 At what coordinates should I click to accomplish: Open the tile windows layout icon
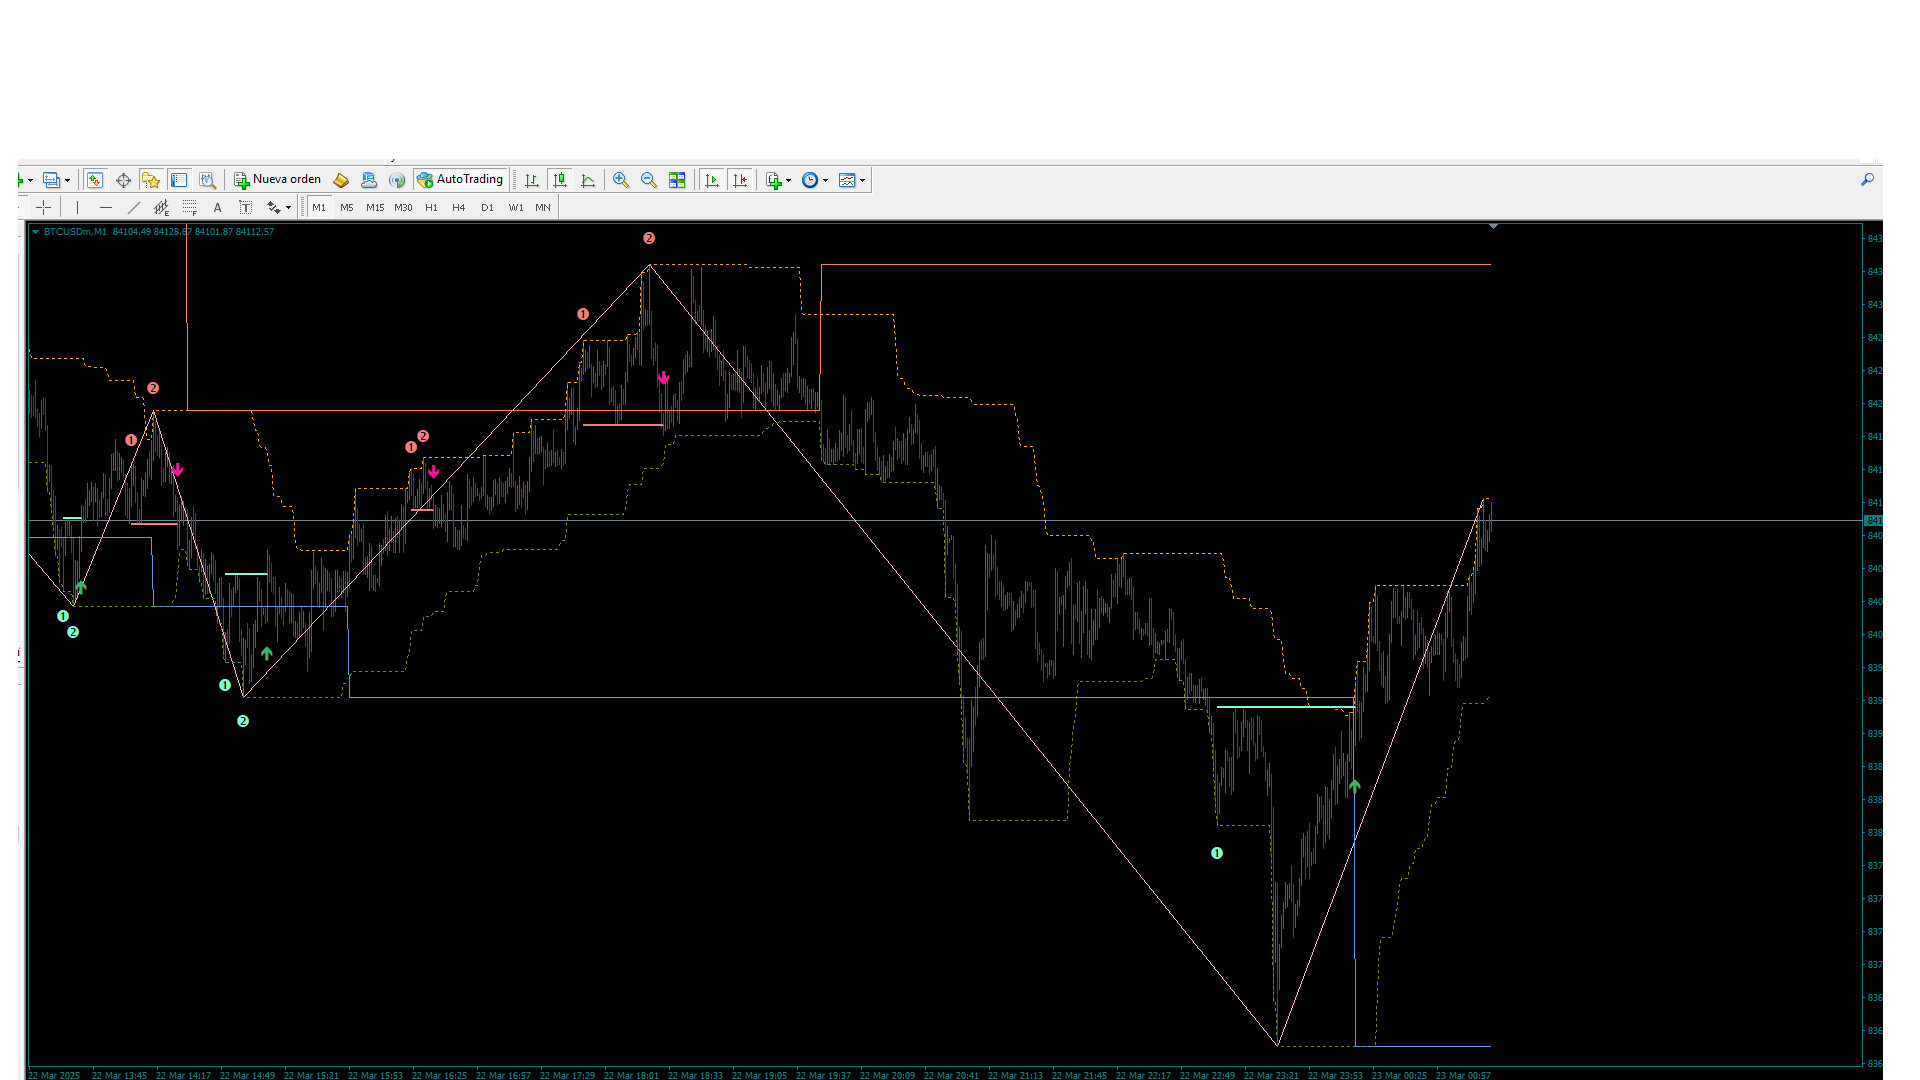677,180
